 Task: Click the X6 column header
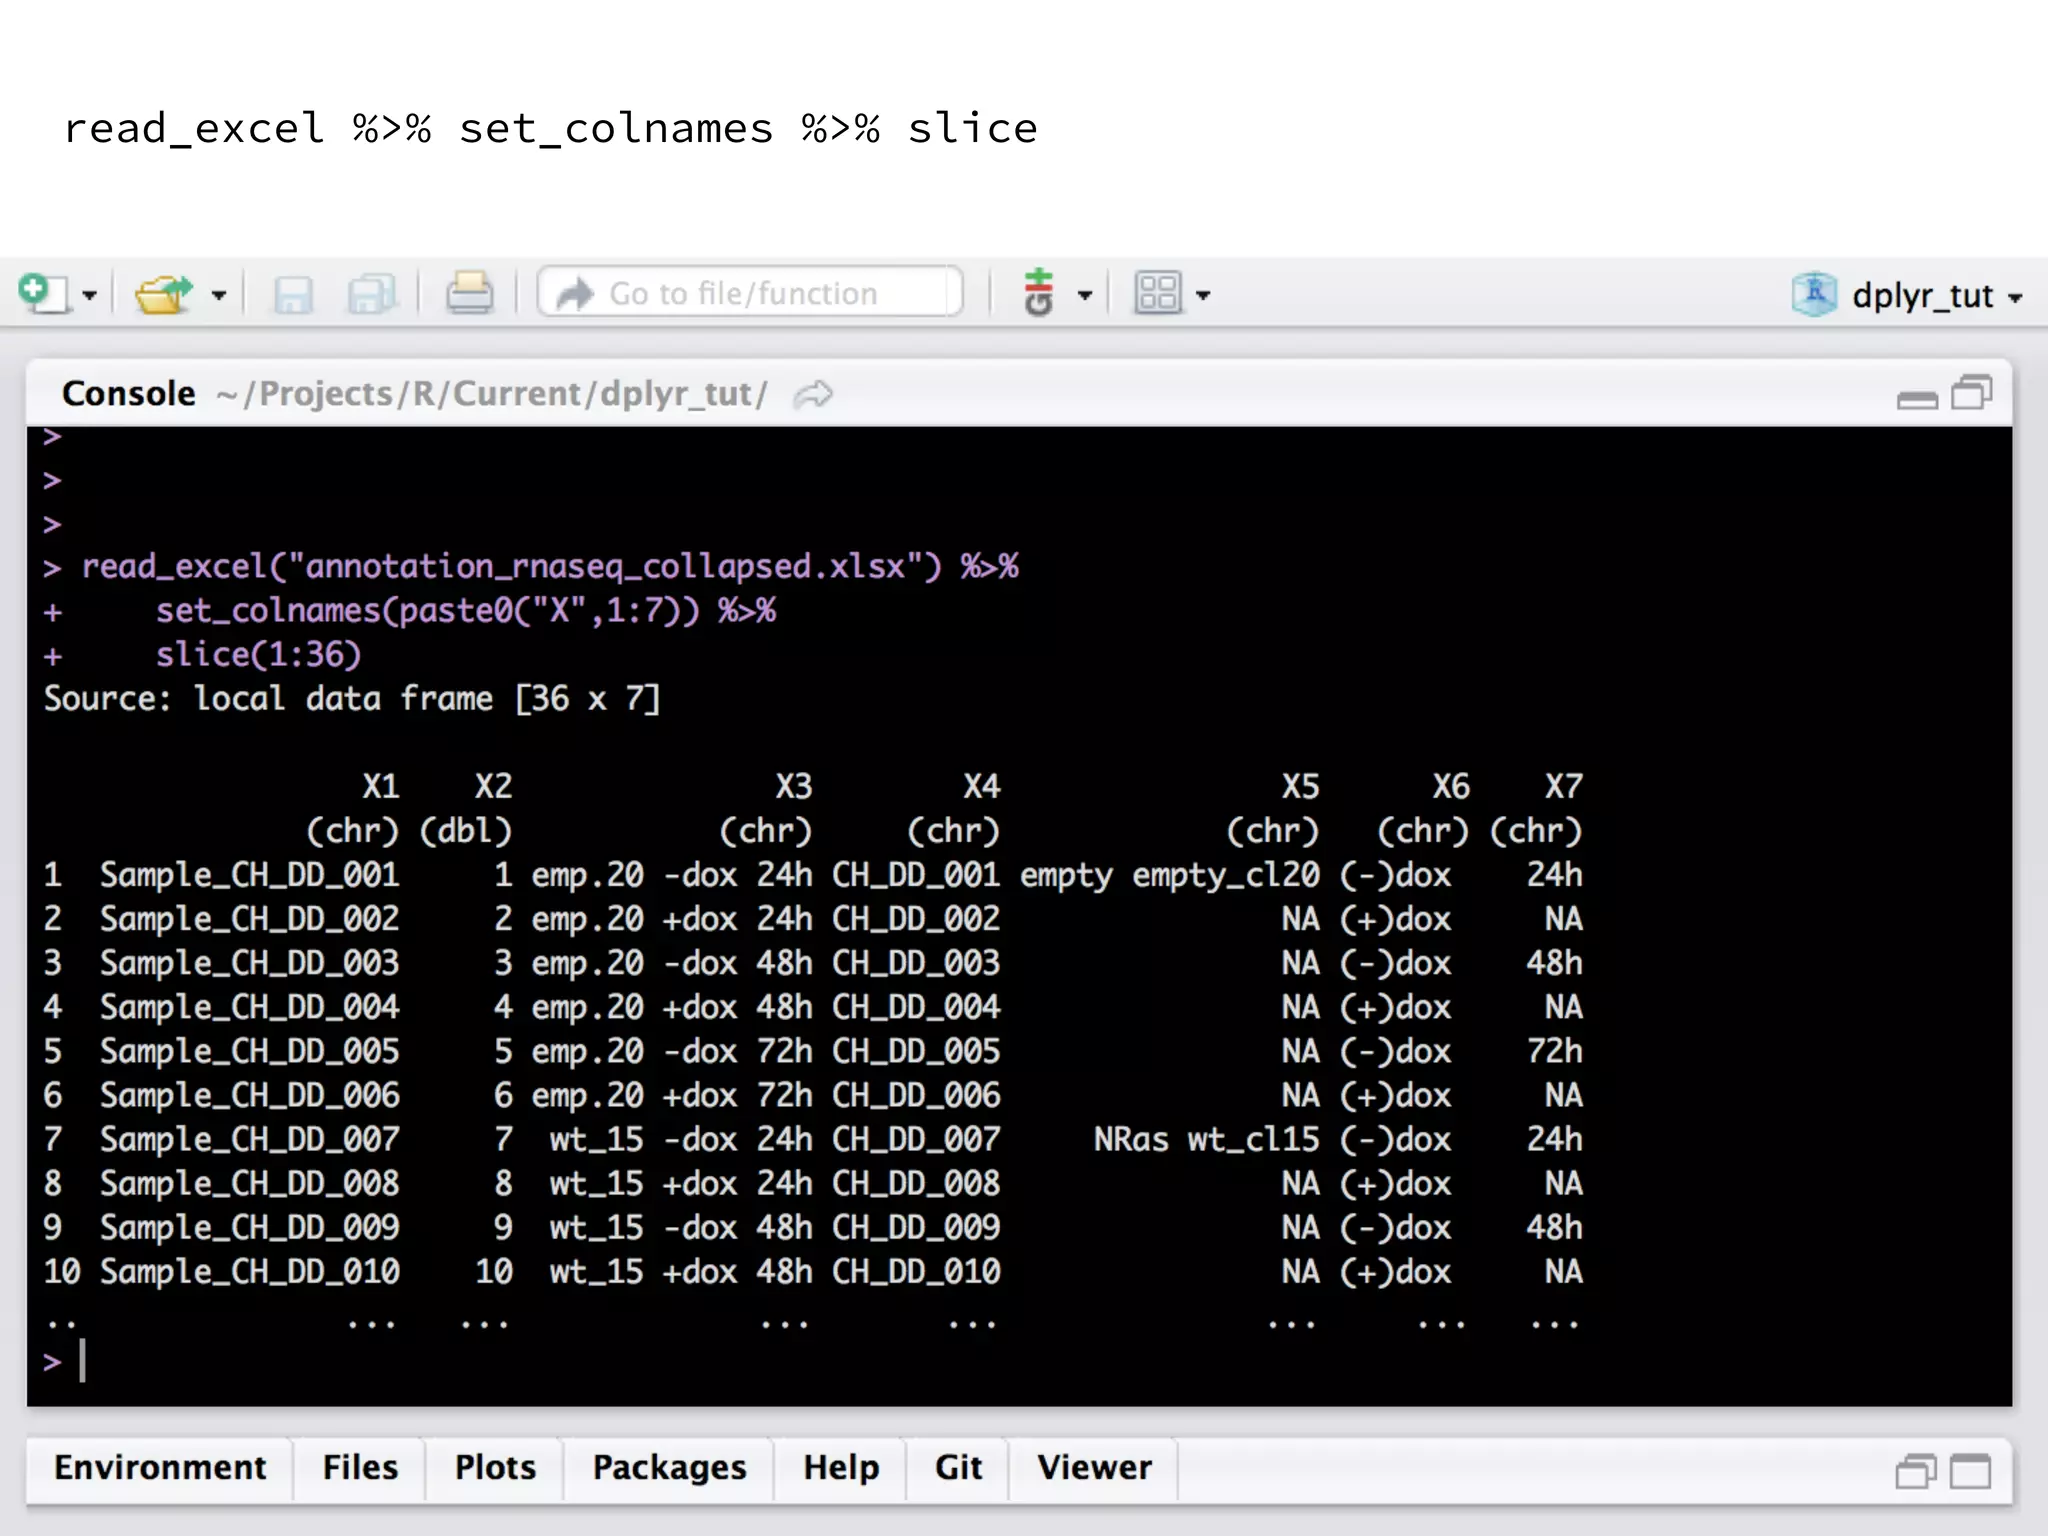coord(1450,787)
